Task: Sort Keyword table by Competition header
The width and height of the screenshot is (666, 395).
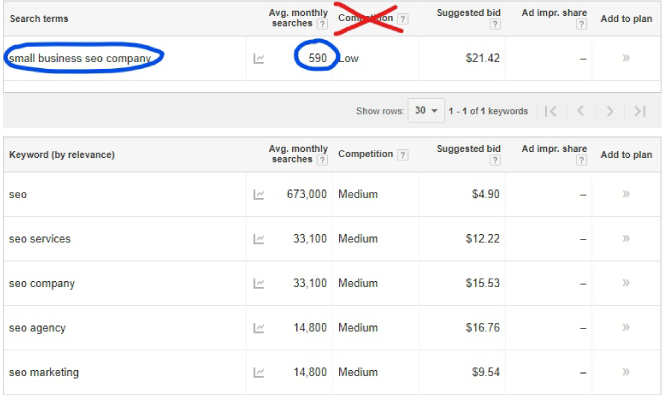Action: coord(365,154)
